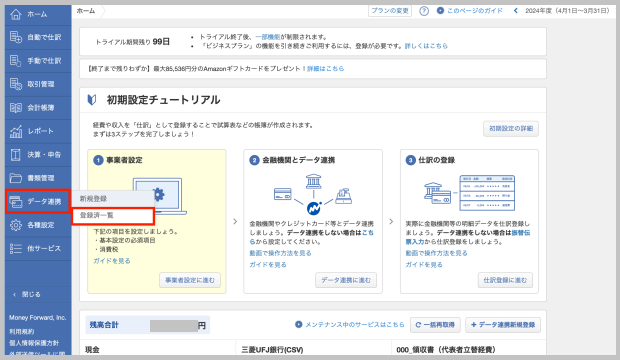Click the 仕訳登録に進む button

click(505, 280)
